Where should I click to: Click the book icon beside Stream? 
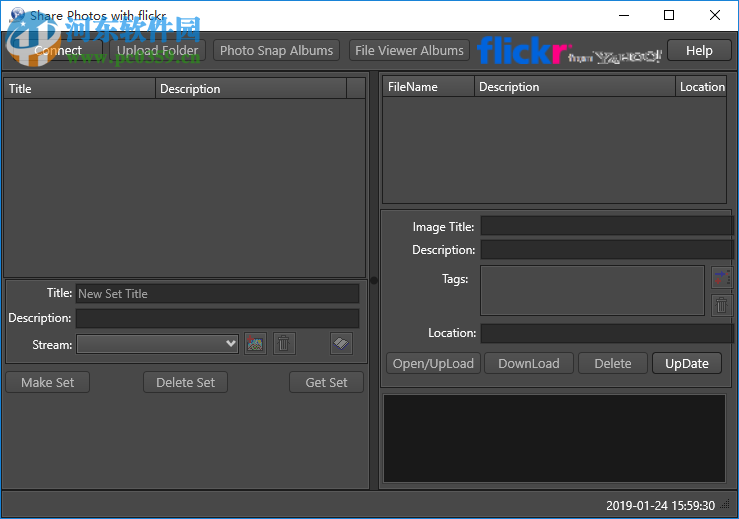pos(341,344)
